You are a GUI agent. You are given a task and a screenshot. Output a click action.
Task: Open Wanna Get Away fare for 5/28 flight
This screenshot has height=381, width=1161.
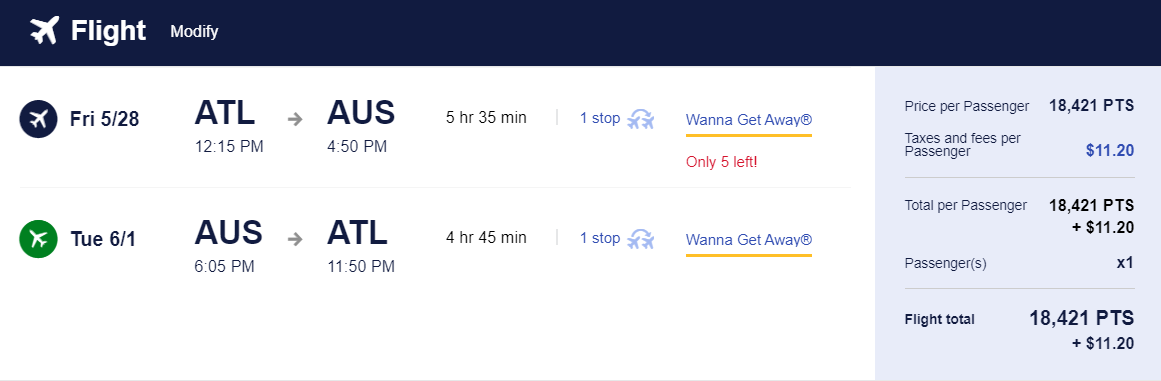tap(749, 119)
